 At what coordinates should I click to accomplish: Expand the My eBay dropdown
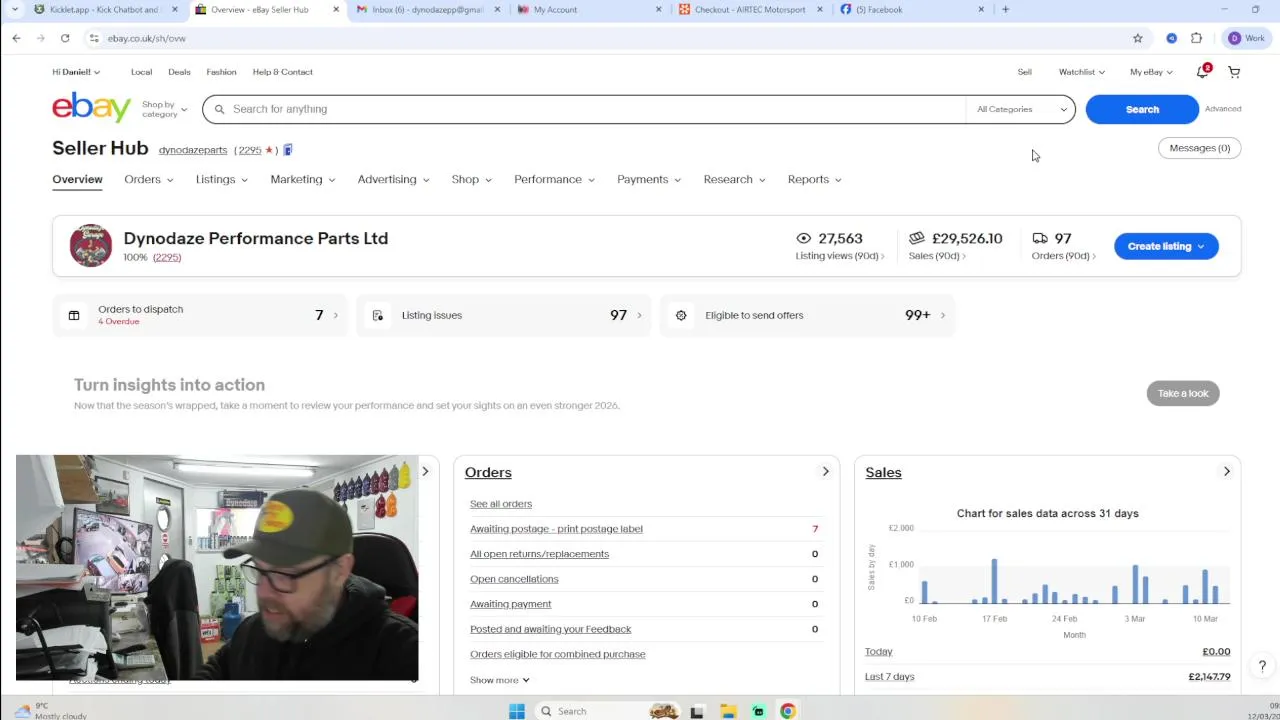coord(1151,72)
